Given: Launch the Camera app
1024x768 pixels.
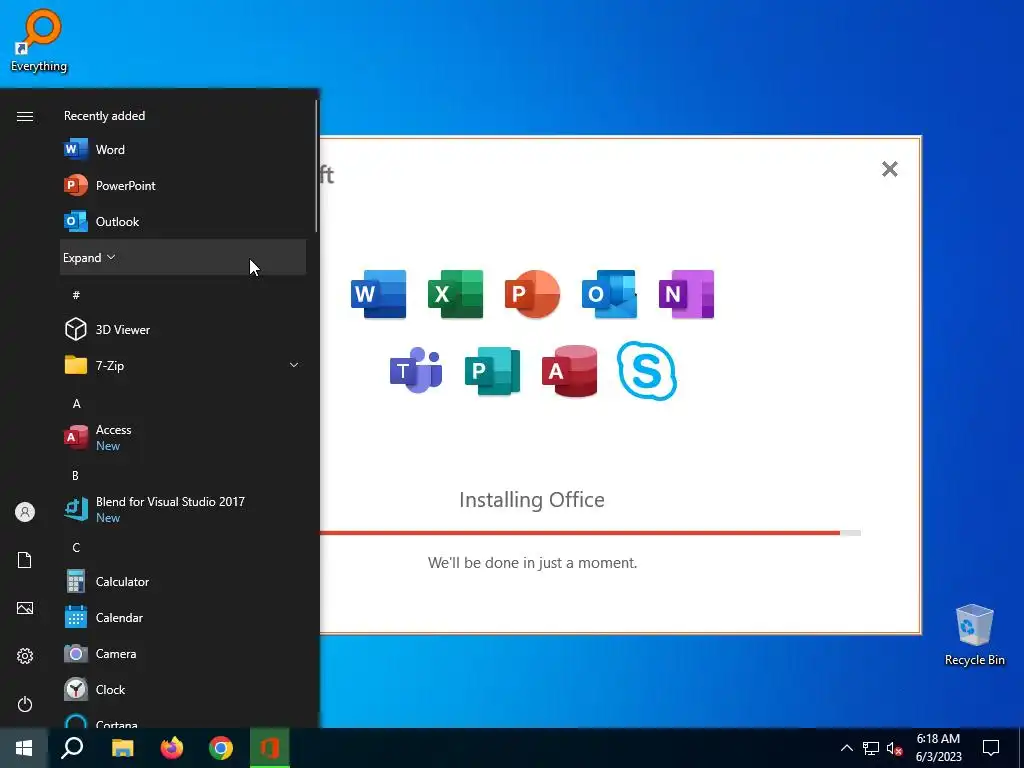Looking at the screenshot, I should (183, 654).
